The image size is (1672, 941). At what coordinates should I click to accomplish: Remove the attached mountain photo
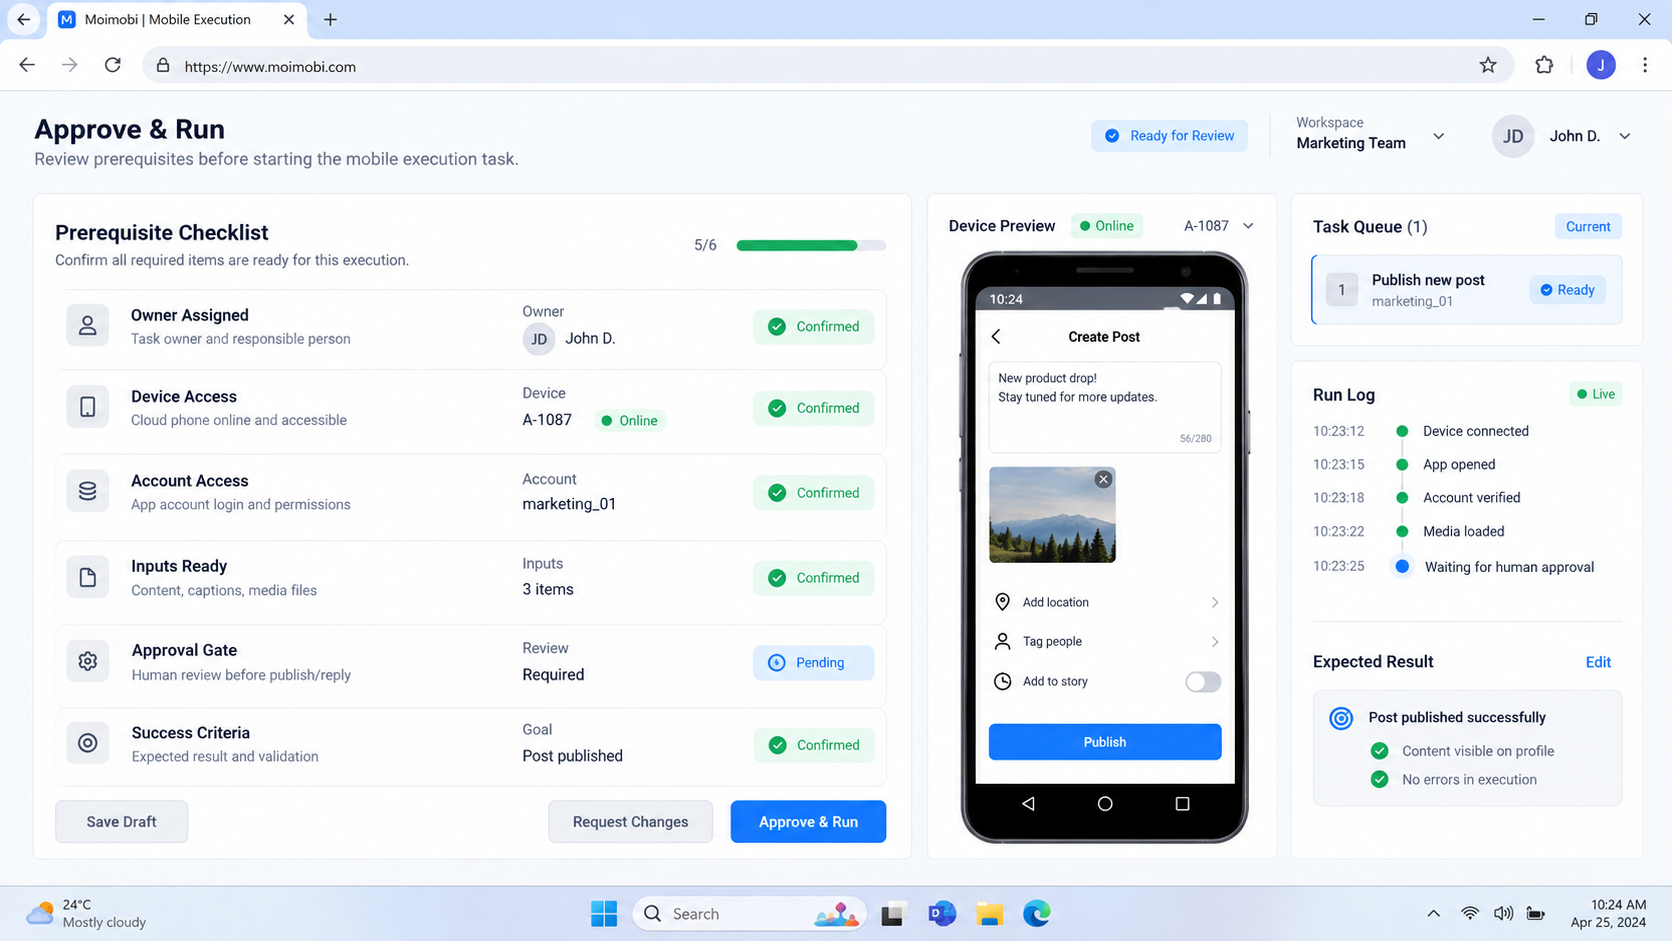(1103, 479)
